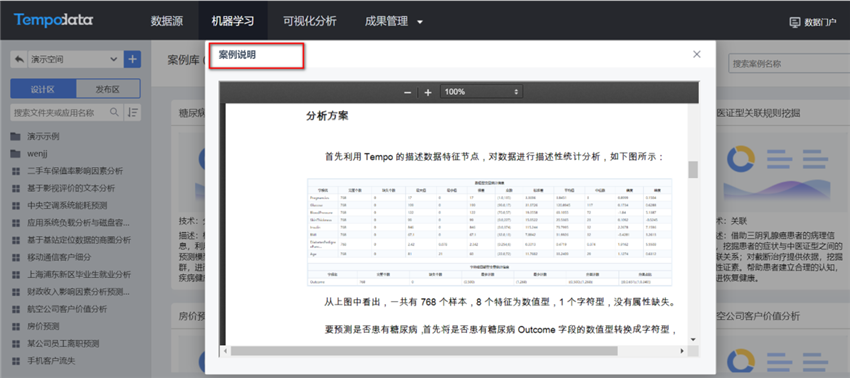Select 手机客户流失 item

click(x=51, y=361)
